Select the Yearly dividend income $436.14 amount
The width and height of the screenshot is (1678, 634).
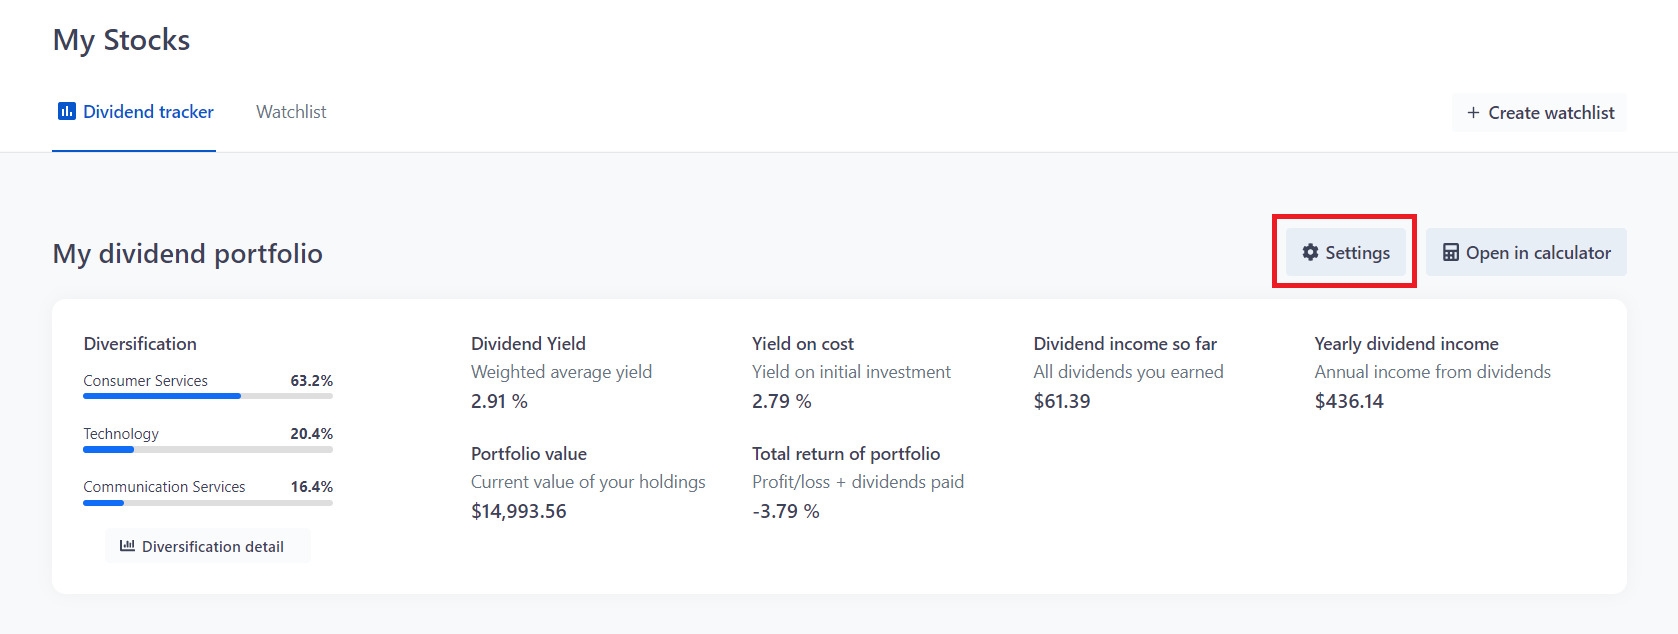pos(1349,401)
